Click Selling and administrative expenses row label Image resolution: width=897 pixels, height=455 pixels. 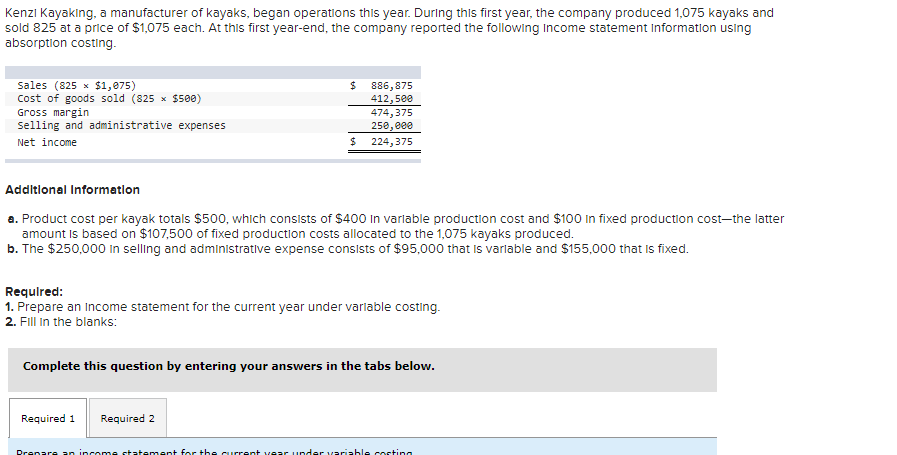click(121, 125)
